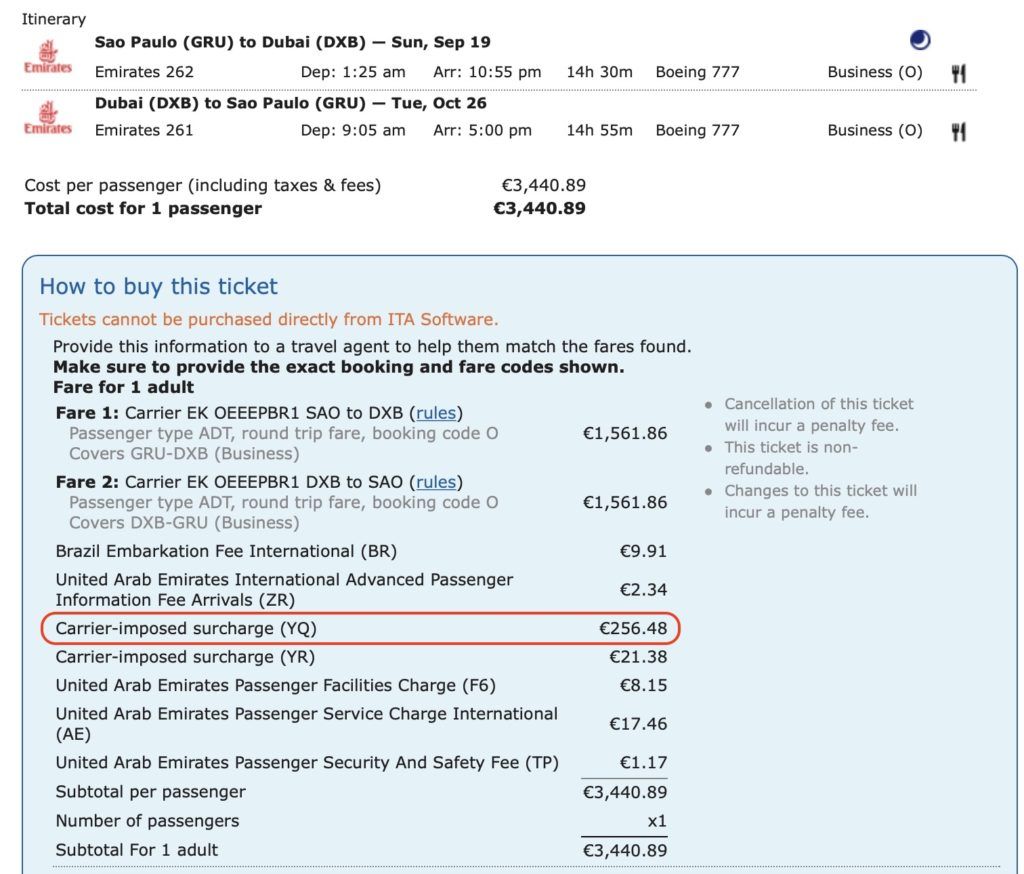
Task: Click the meal icon for Emirates 262
Action: [958, 73]
